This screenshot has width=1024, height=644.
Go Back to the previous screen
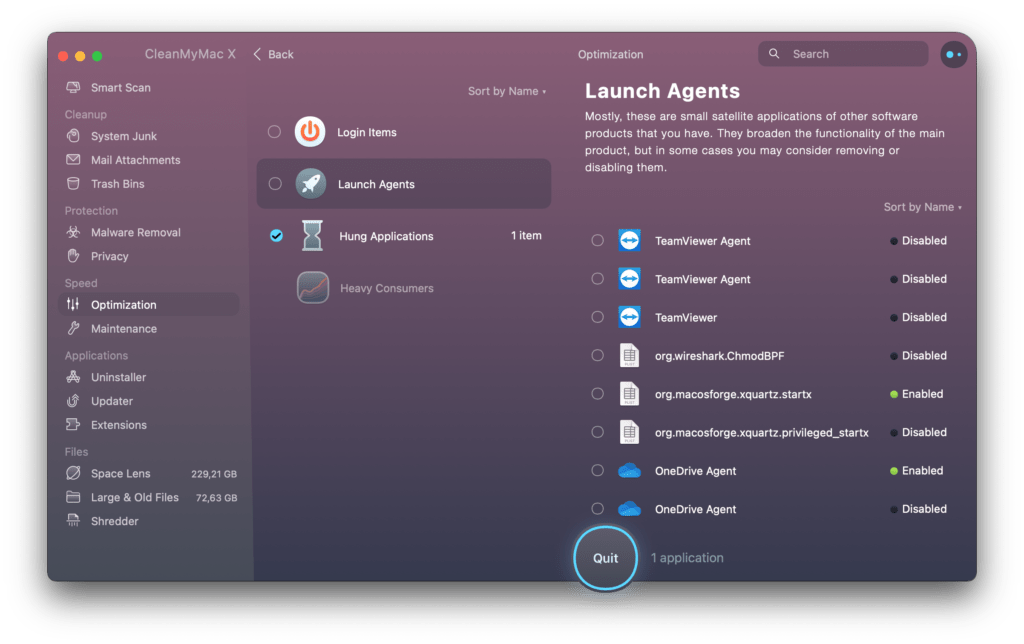(x=273, y=54)
